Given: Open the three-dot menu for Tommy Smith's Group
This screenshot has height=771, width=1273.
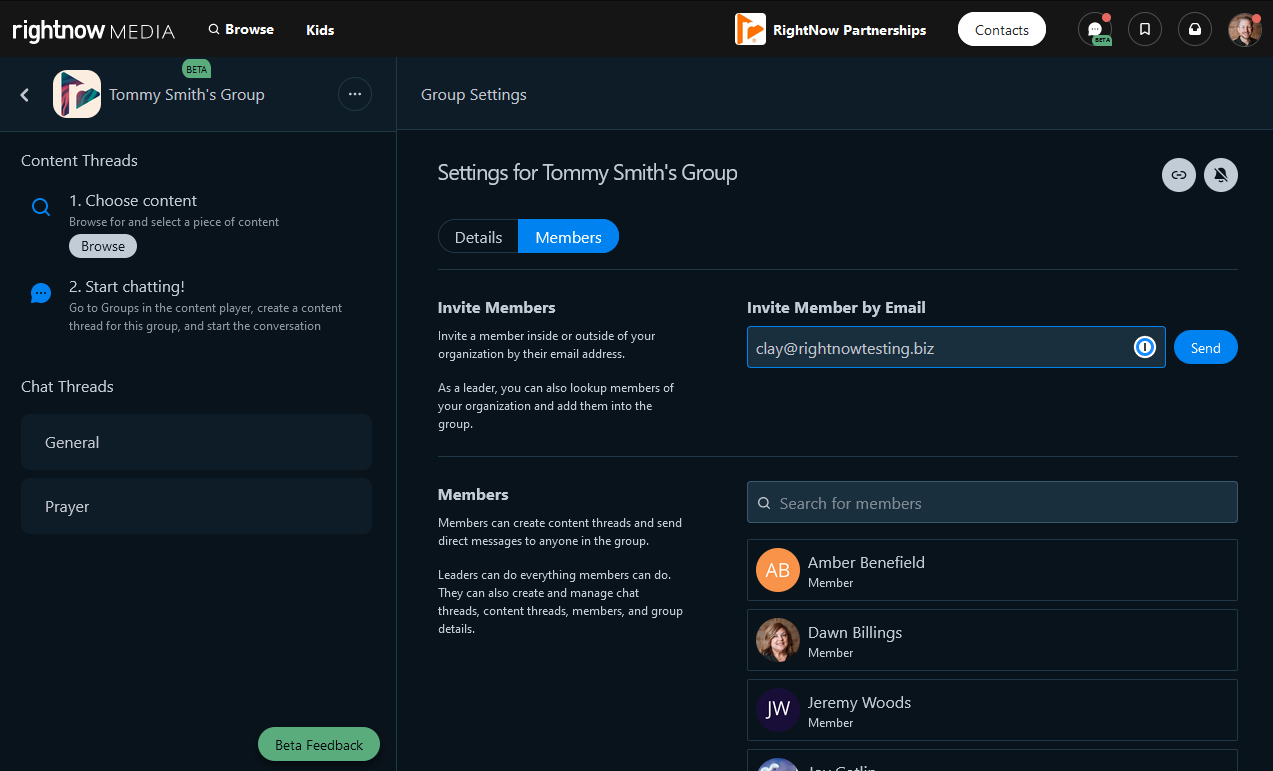Looking at the screenshot, I should tap(355, 94).
